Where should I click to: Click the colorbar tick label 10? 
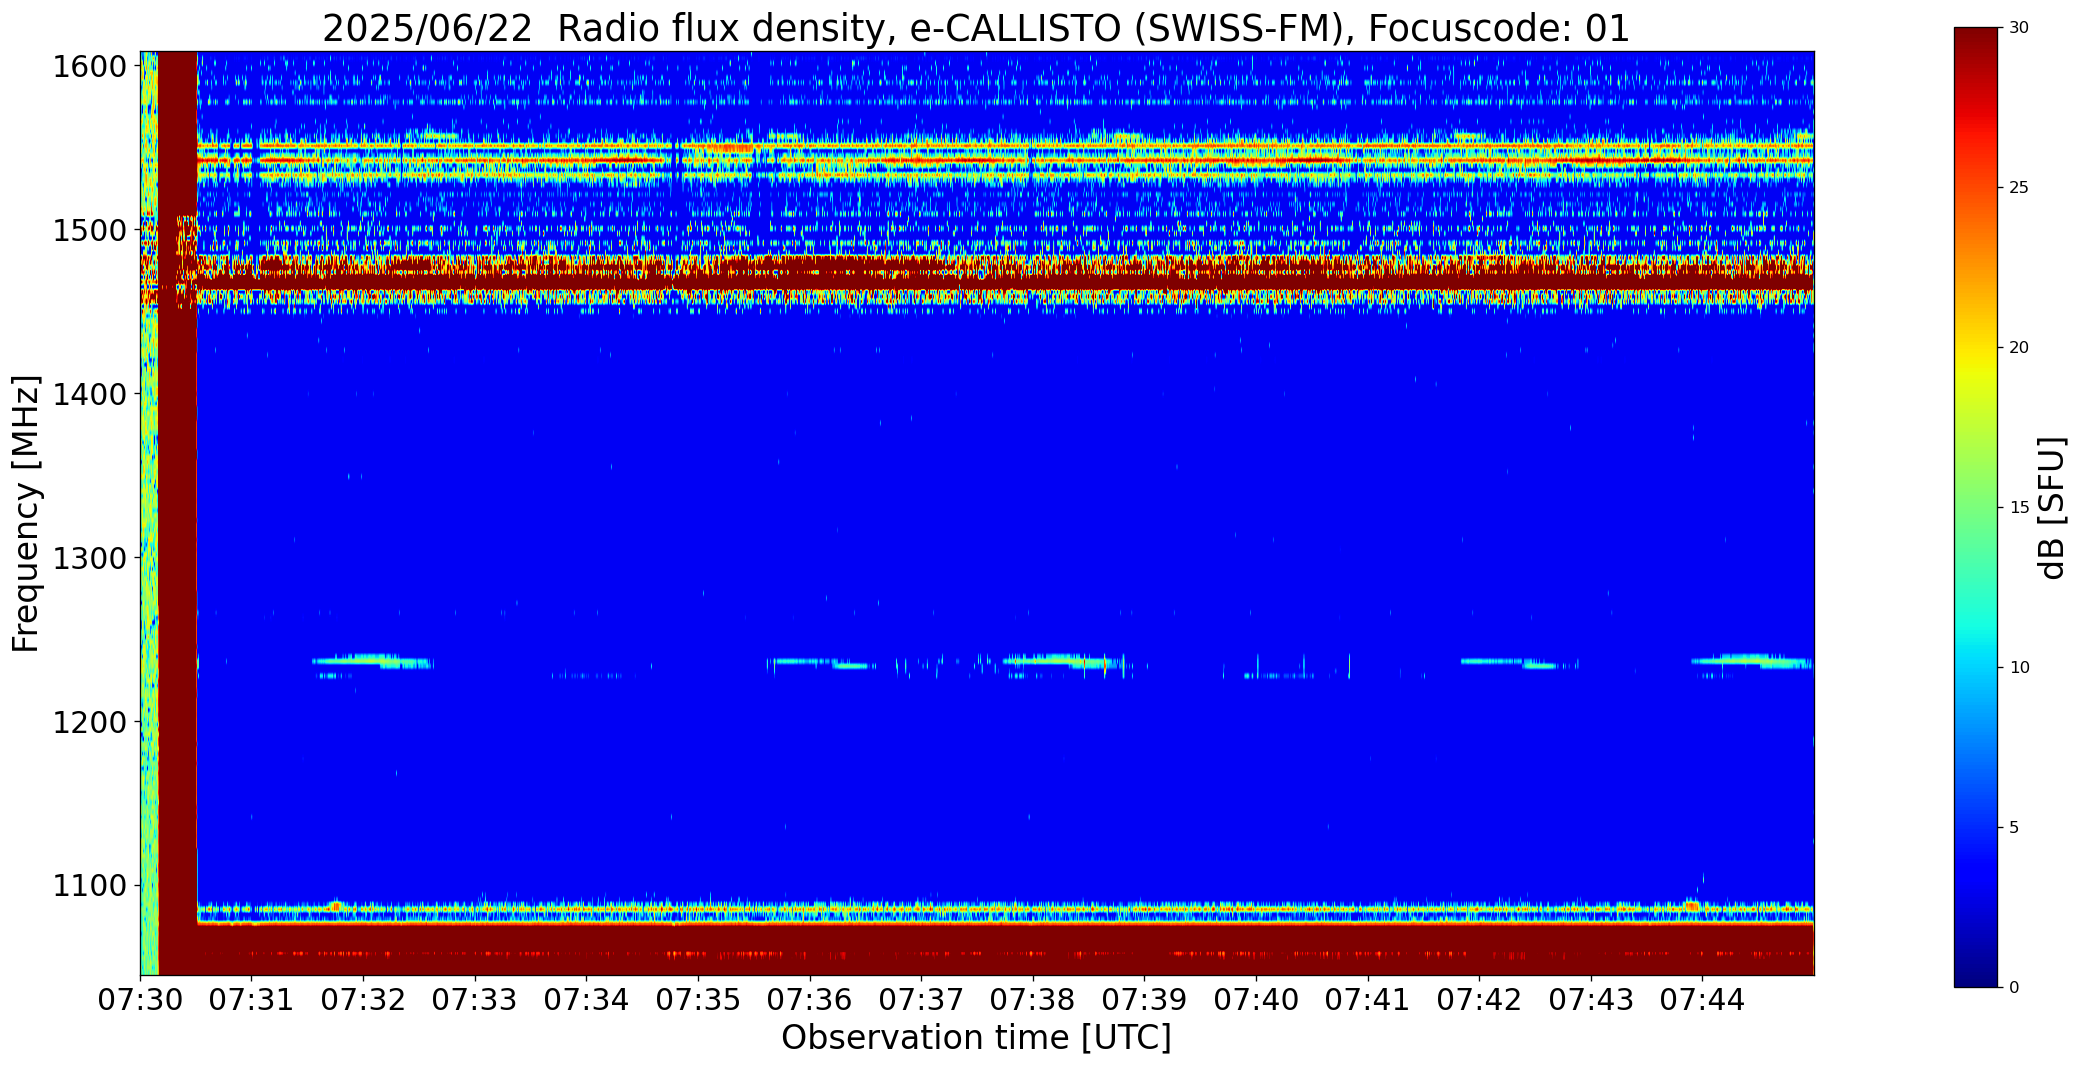tap(2019, 668)
